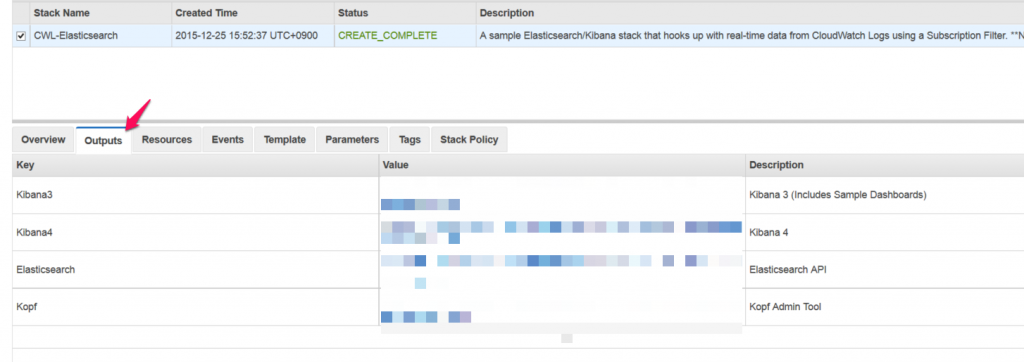
Task: Sort stacks by Stack Name column
Action: pos(61,13)
